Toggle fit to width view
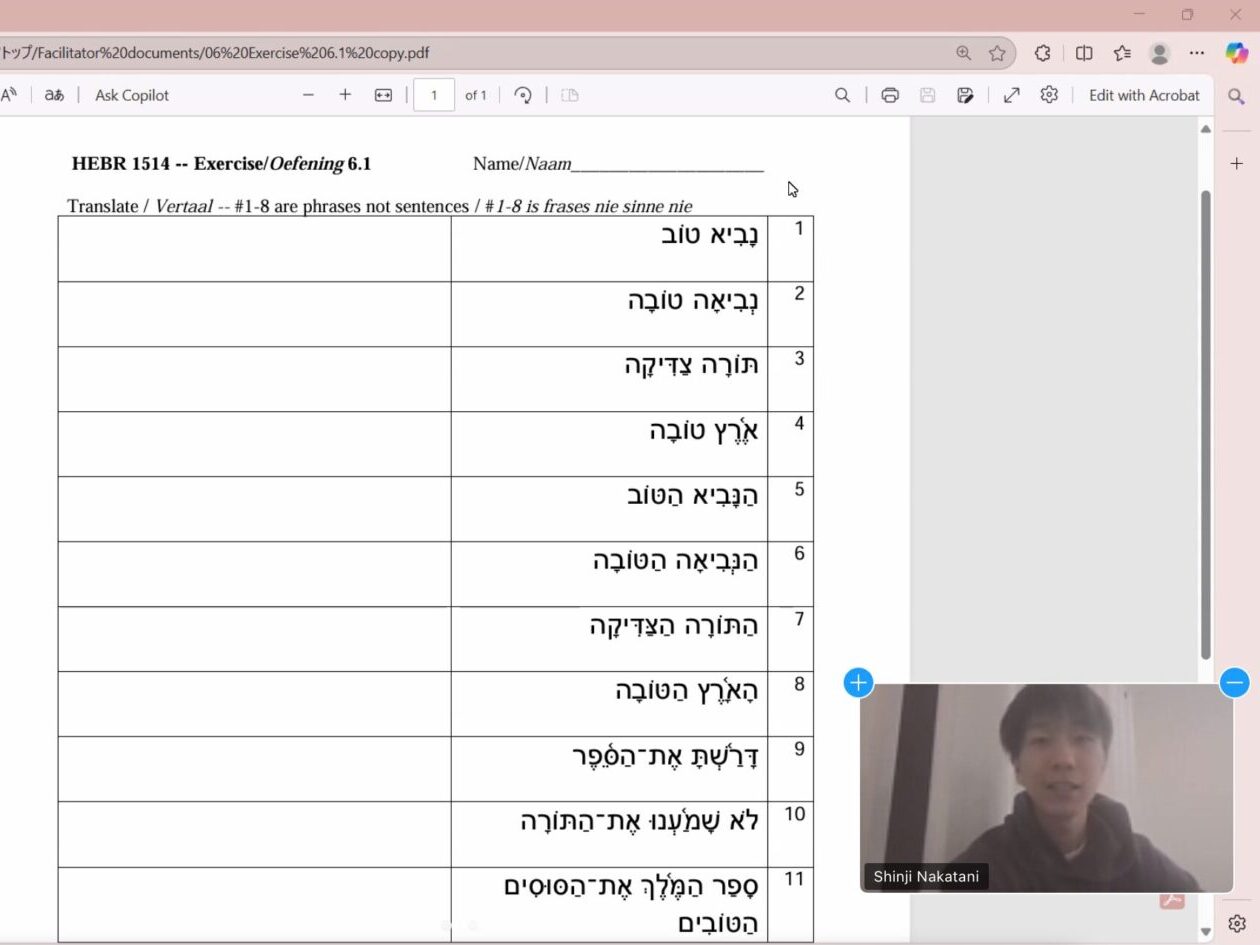The image size is (1260, 945). 383,95
